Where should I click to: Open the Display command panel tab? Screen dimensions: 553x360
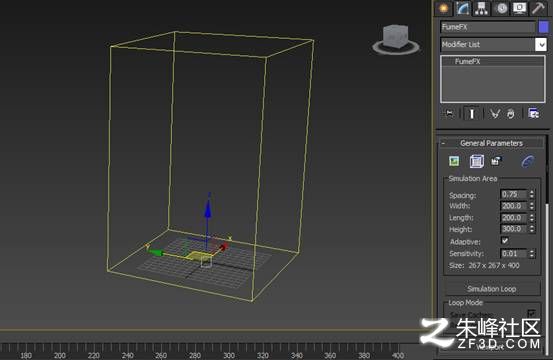point(519,8)
